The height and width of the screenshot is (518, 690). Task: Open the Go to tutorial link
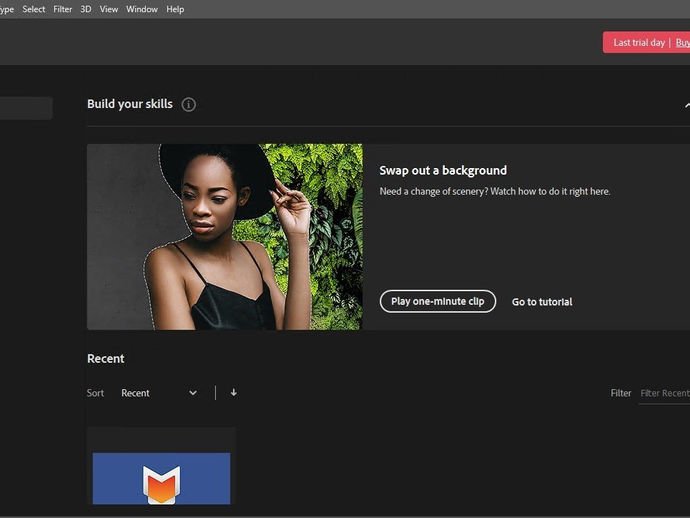point(542,302)
